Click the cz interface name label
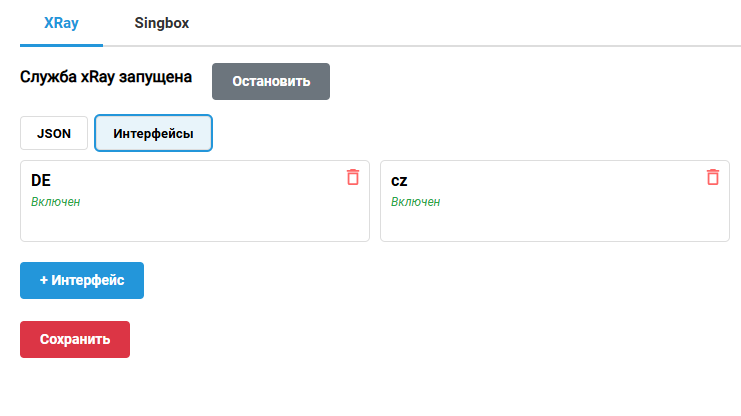The image size is (741, 416). (x=399, y=181)
